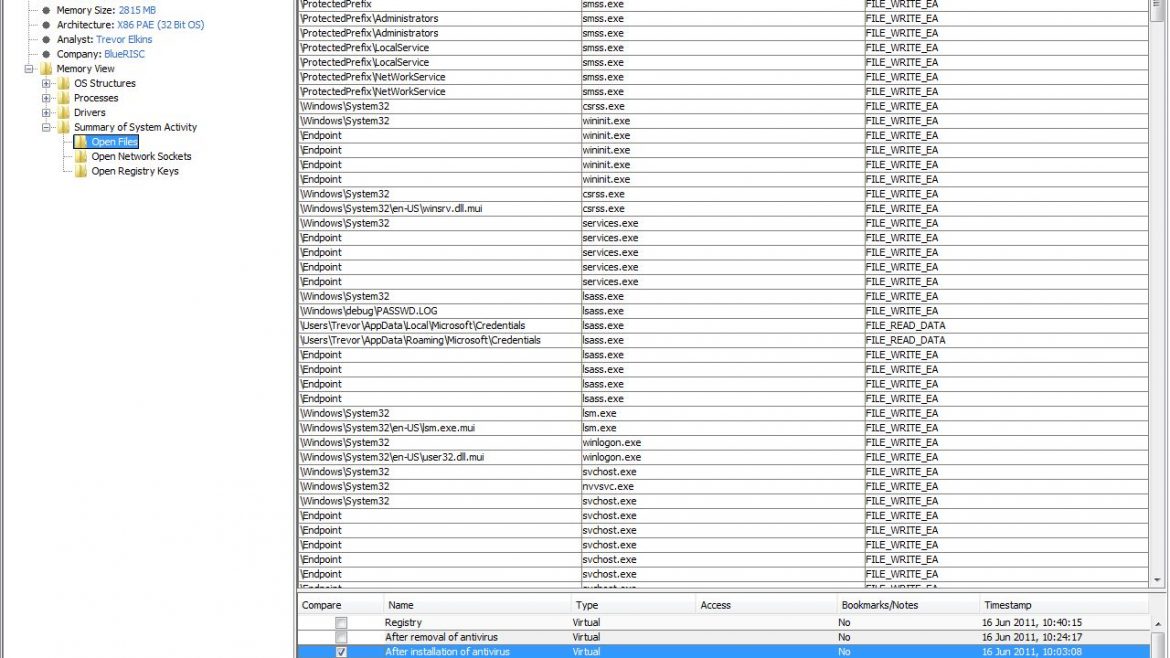Click the Open Network Sockets folder icon

coord(81,157)
